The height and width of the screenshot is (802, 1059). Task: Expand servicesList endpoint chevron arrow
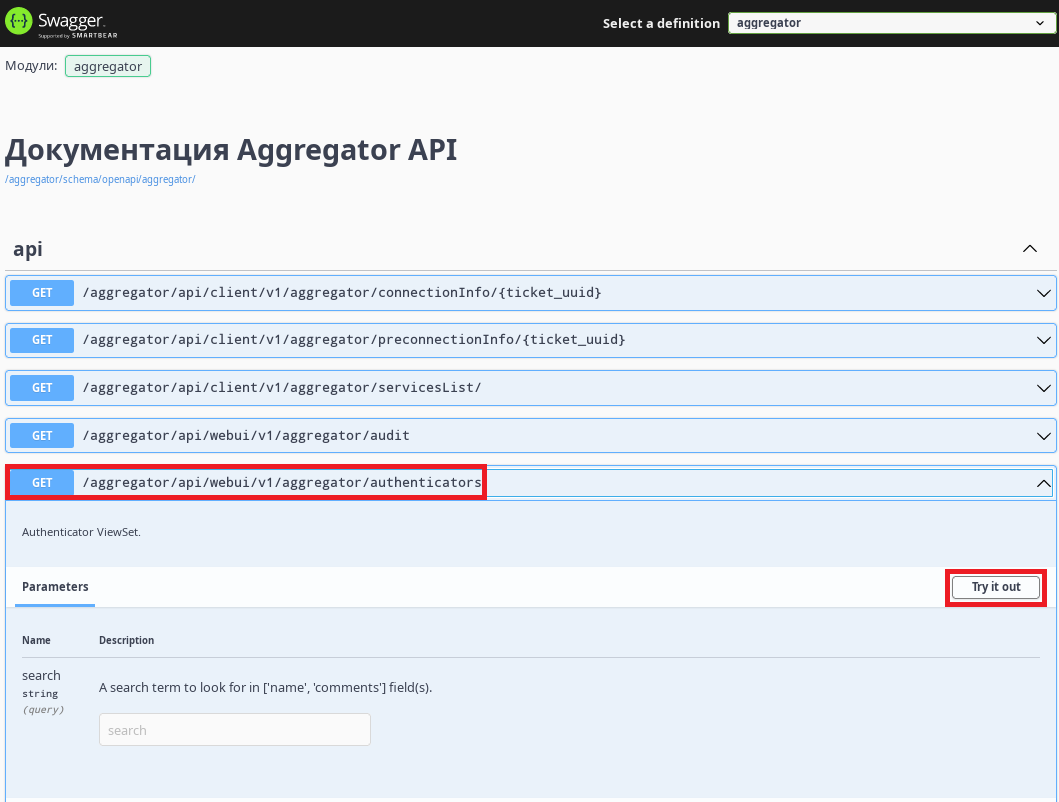pyautogui.click(x=1043, y=388)
